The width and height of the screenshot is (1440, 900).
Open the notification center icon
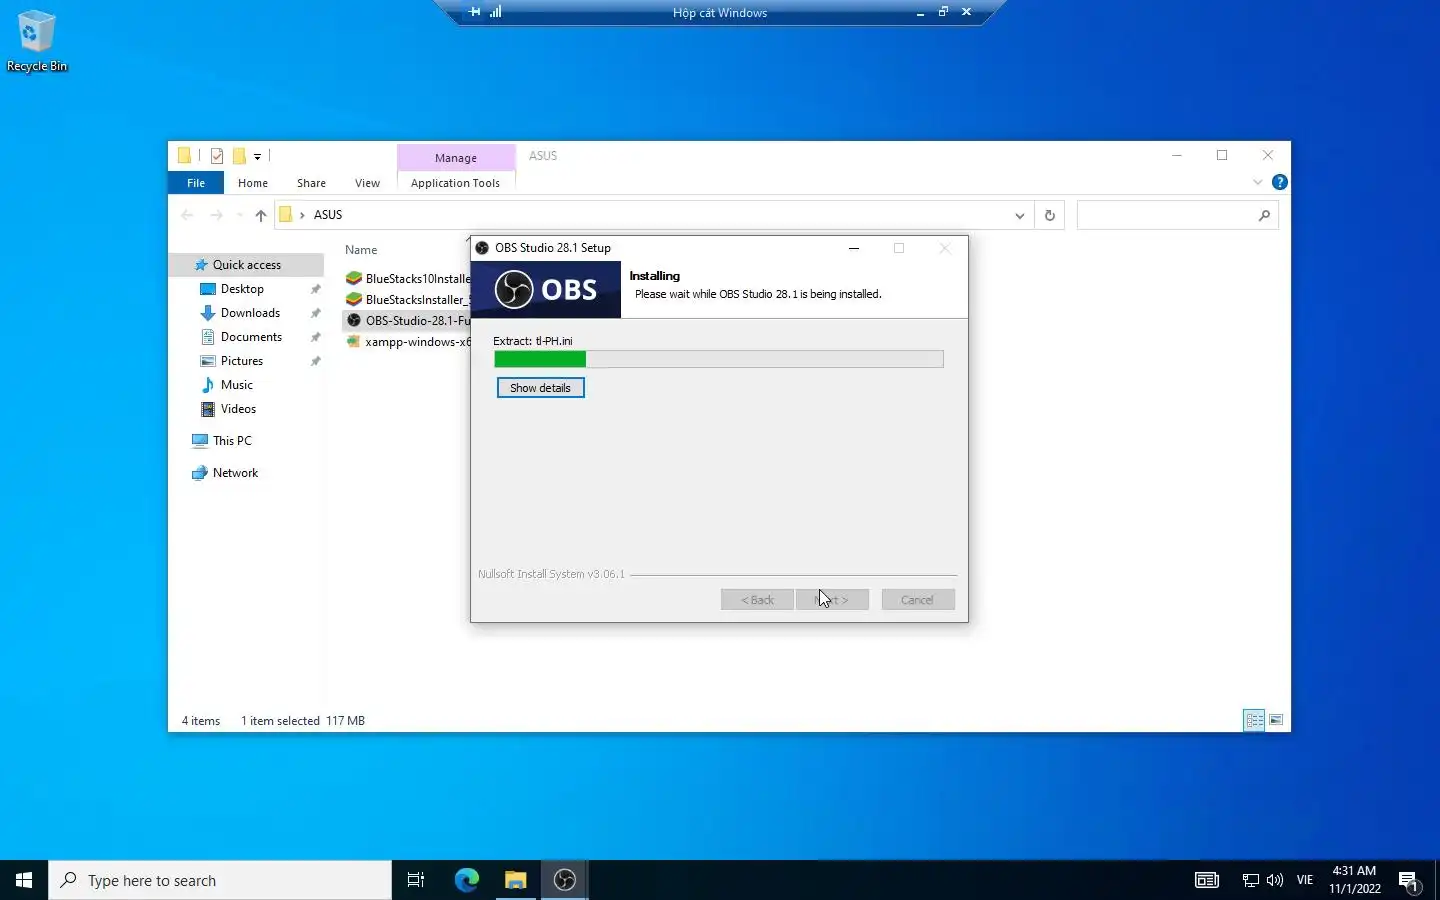(1408, 881)
